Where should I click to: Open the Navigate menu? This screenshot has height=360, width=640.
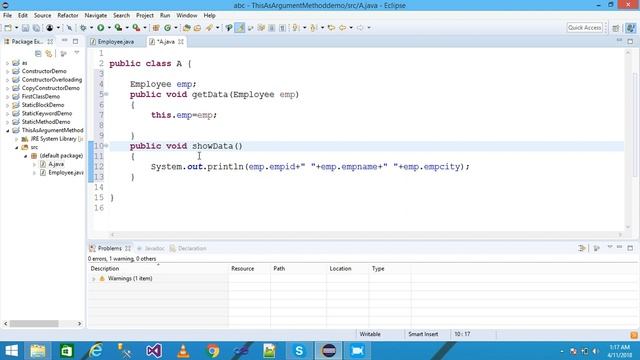click(96, 16)
